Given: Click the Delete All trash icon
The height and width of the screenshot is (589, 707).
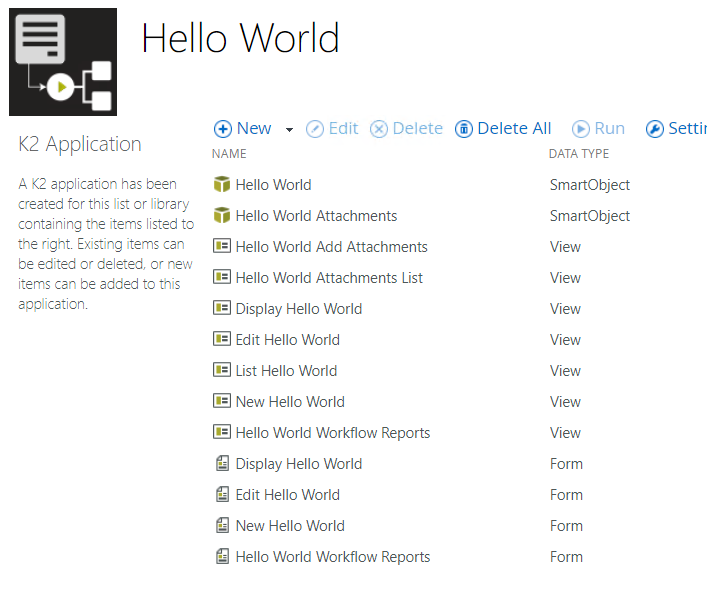Looking at the screenshot, I should (464, 129).
